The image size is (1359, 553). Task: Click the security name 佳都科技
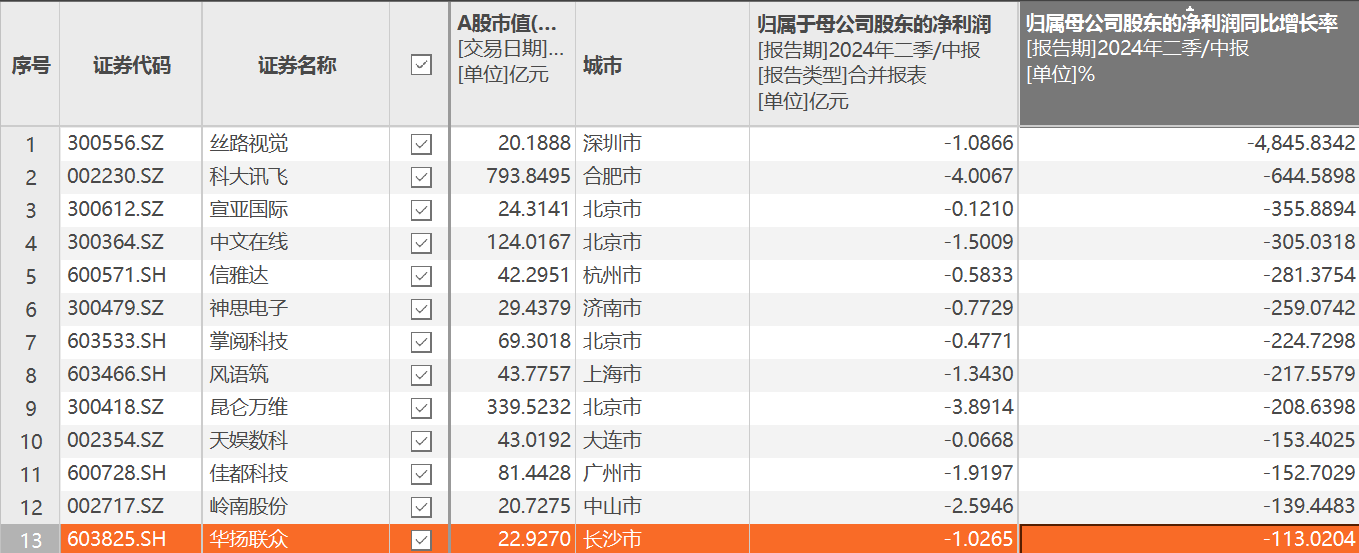click(x=249, y=474)
